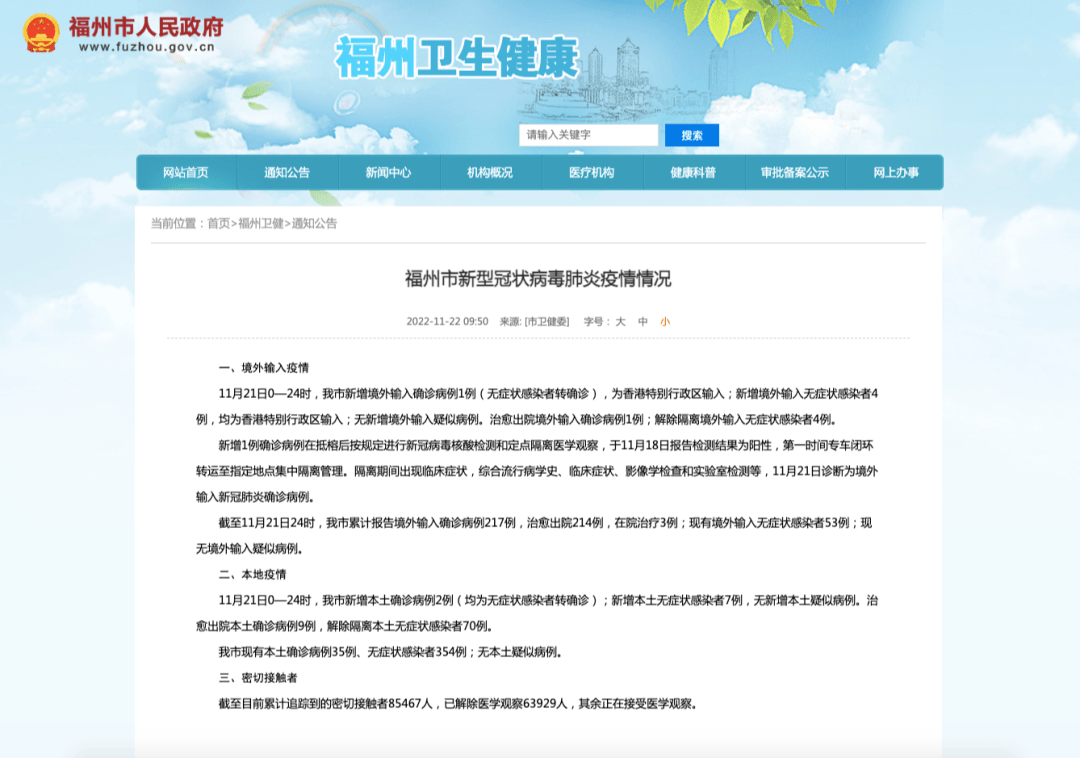Open 健康科普 in the nav bar
The width and height of the screenshot is (1080, 758).
(693, 172)
